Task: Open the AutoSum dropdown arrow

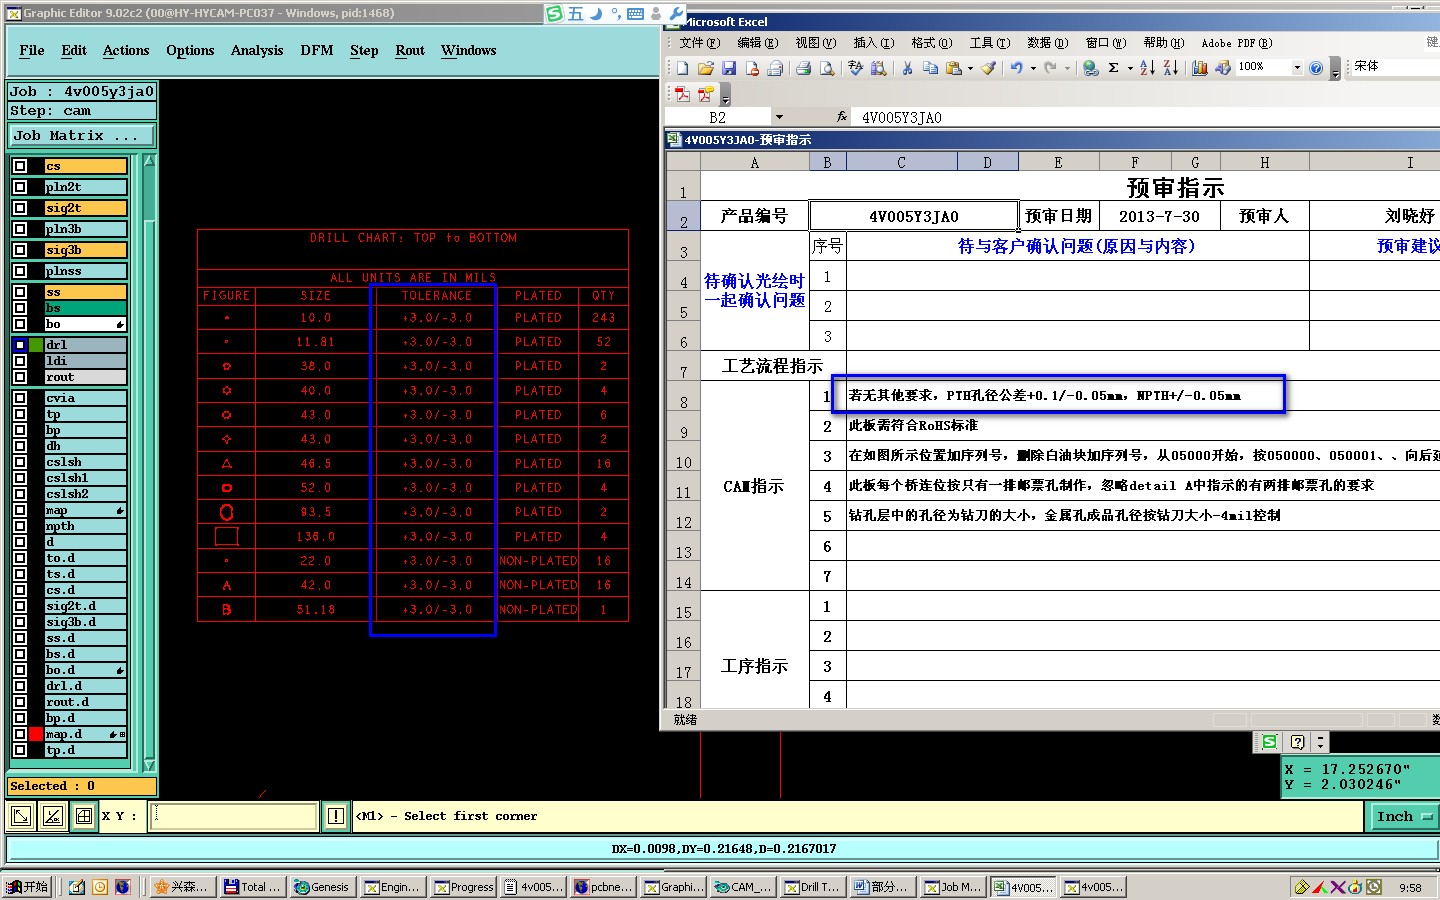Action: coord(1130,68)
